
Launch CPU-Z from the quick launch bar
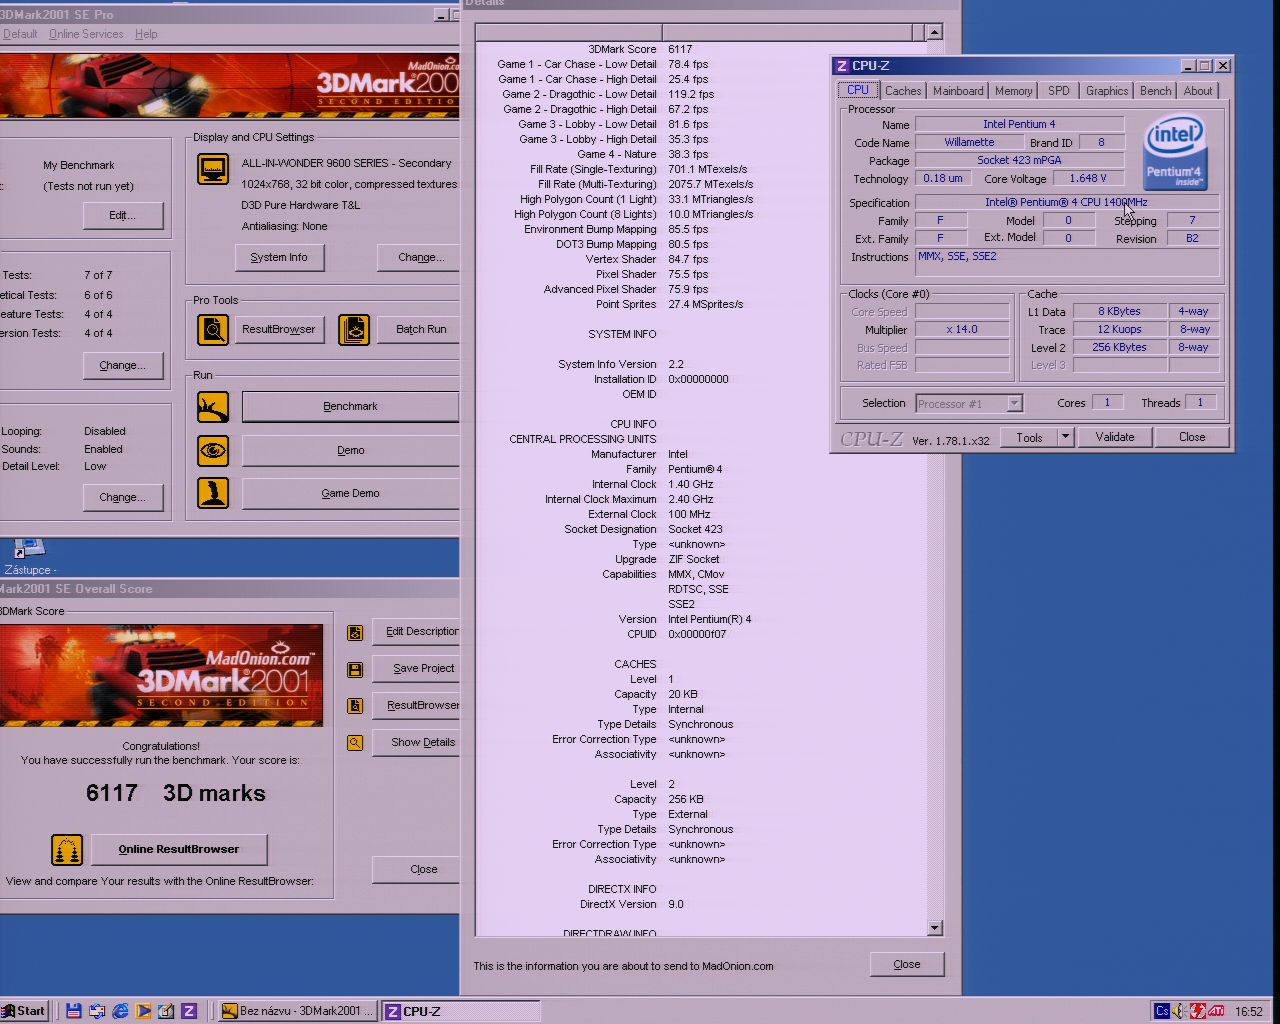tap(188, 1011)
